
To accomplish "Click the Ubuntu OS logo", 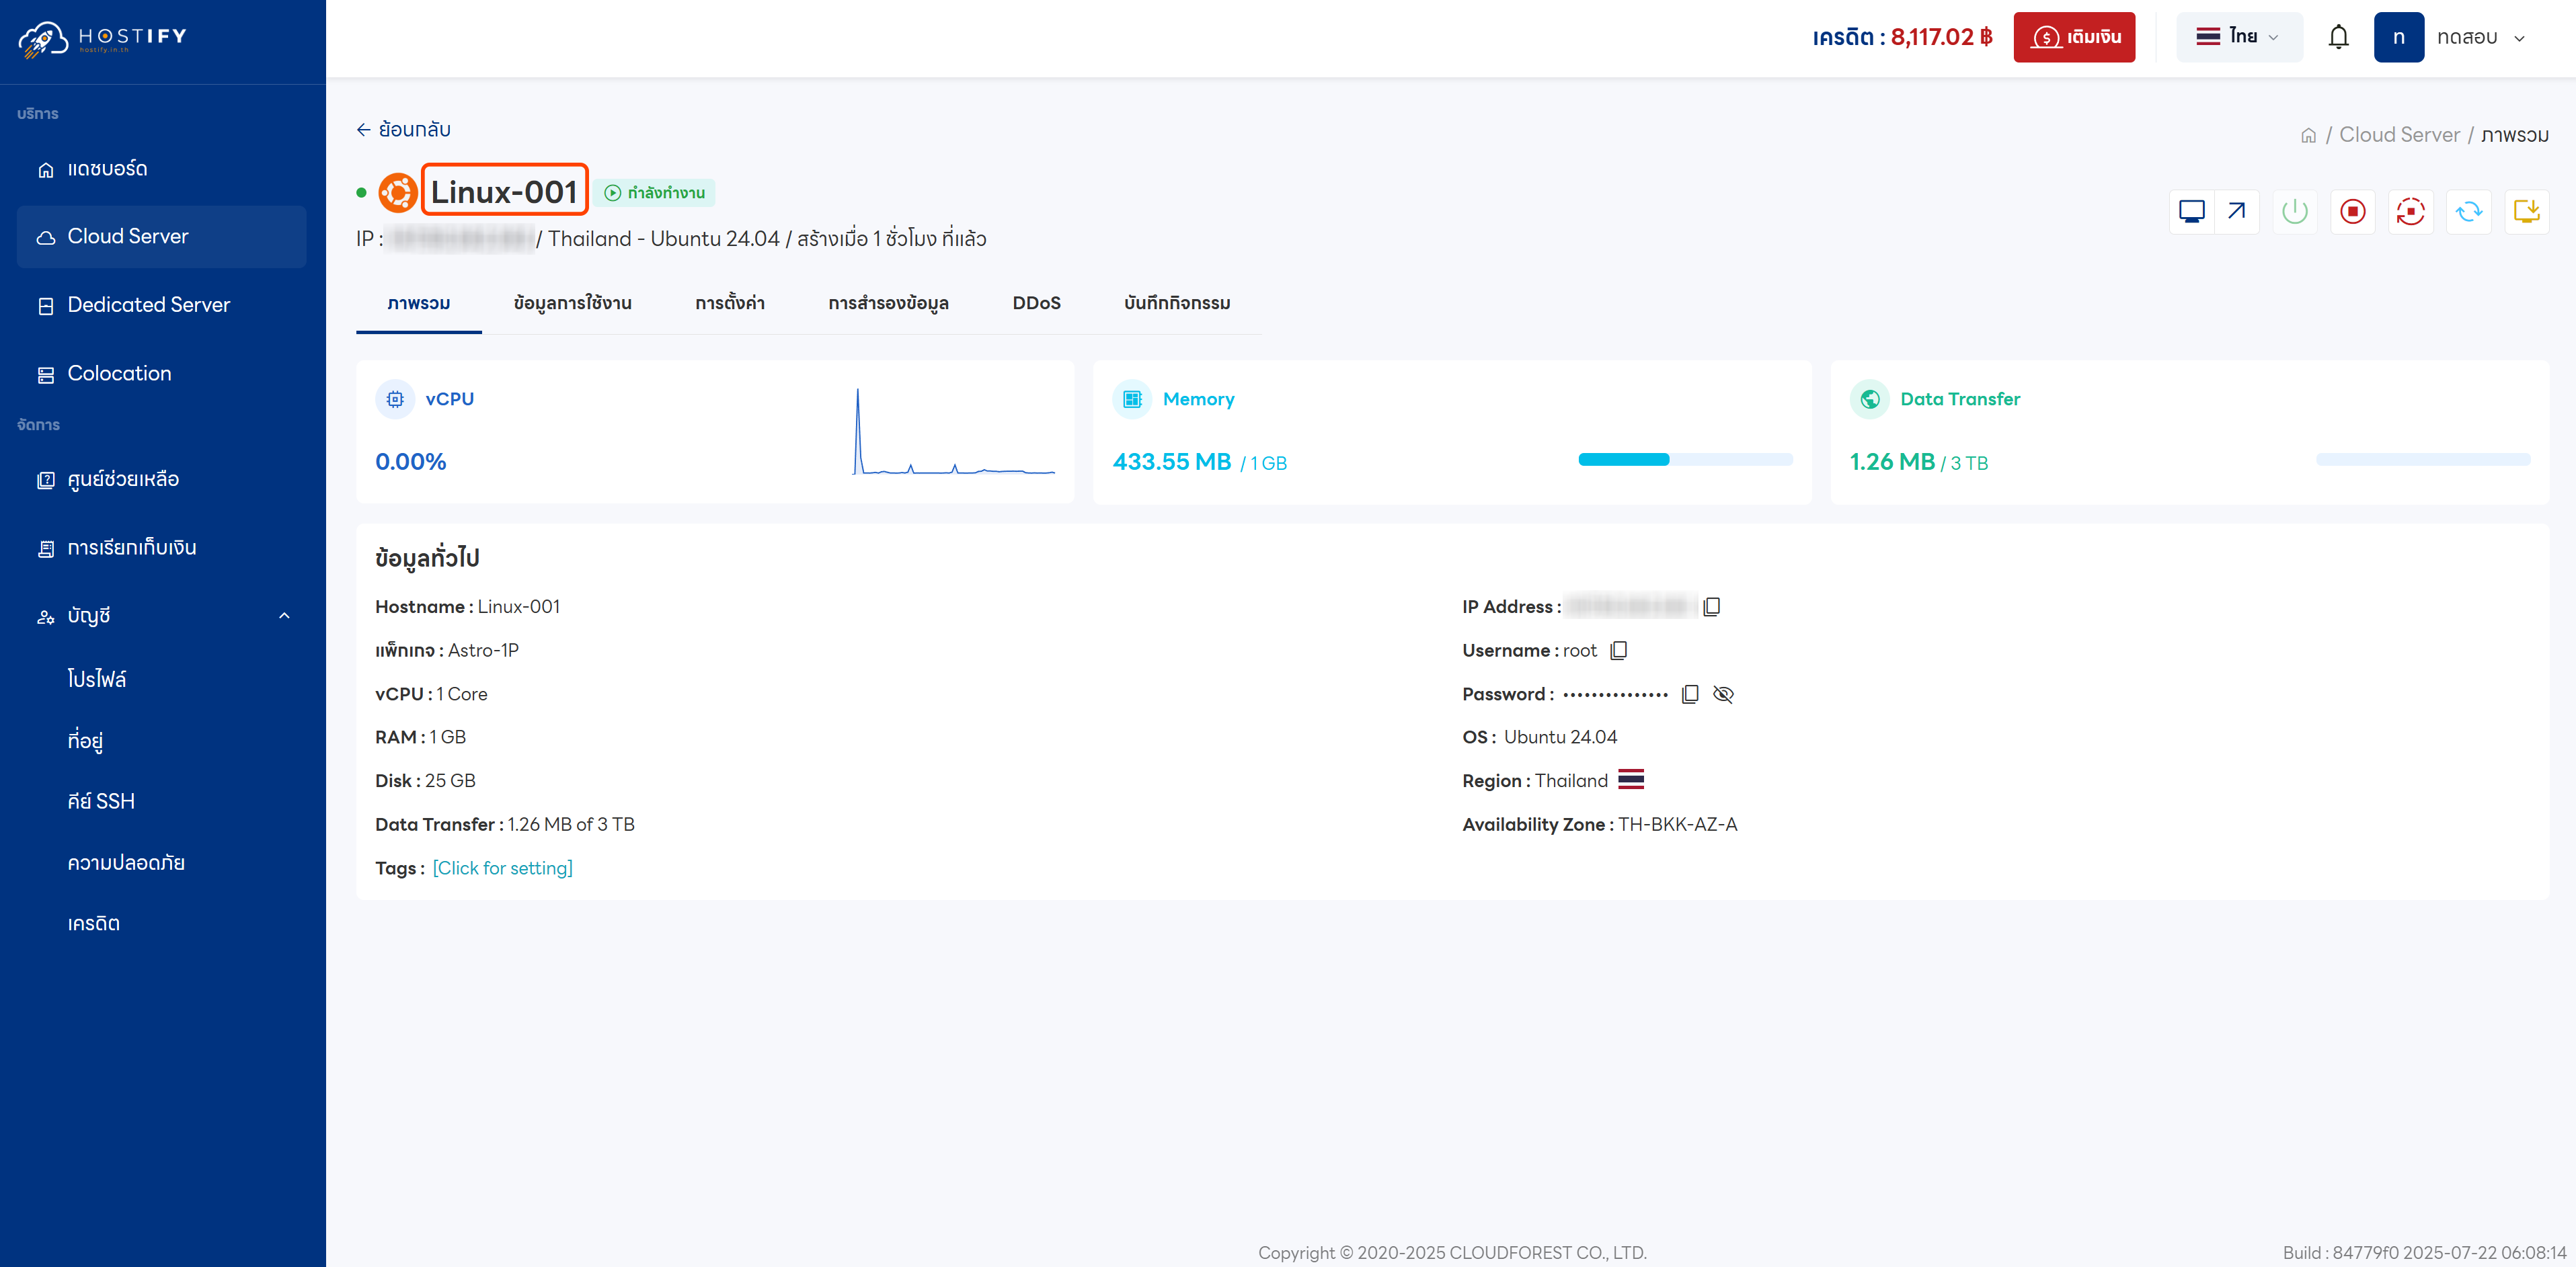I will pyautogui.click(x=397, y=192).
